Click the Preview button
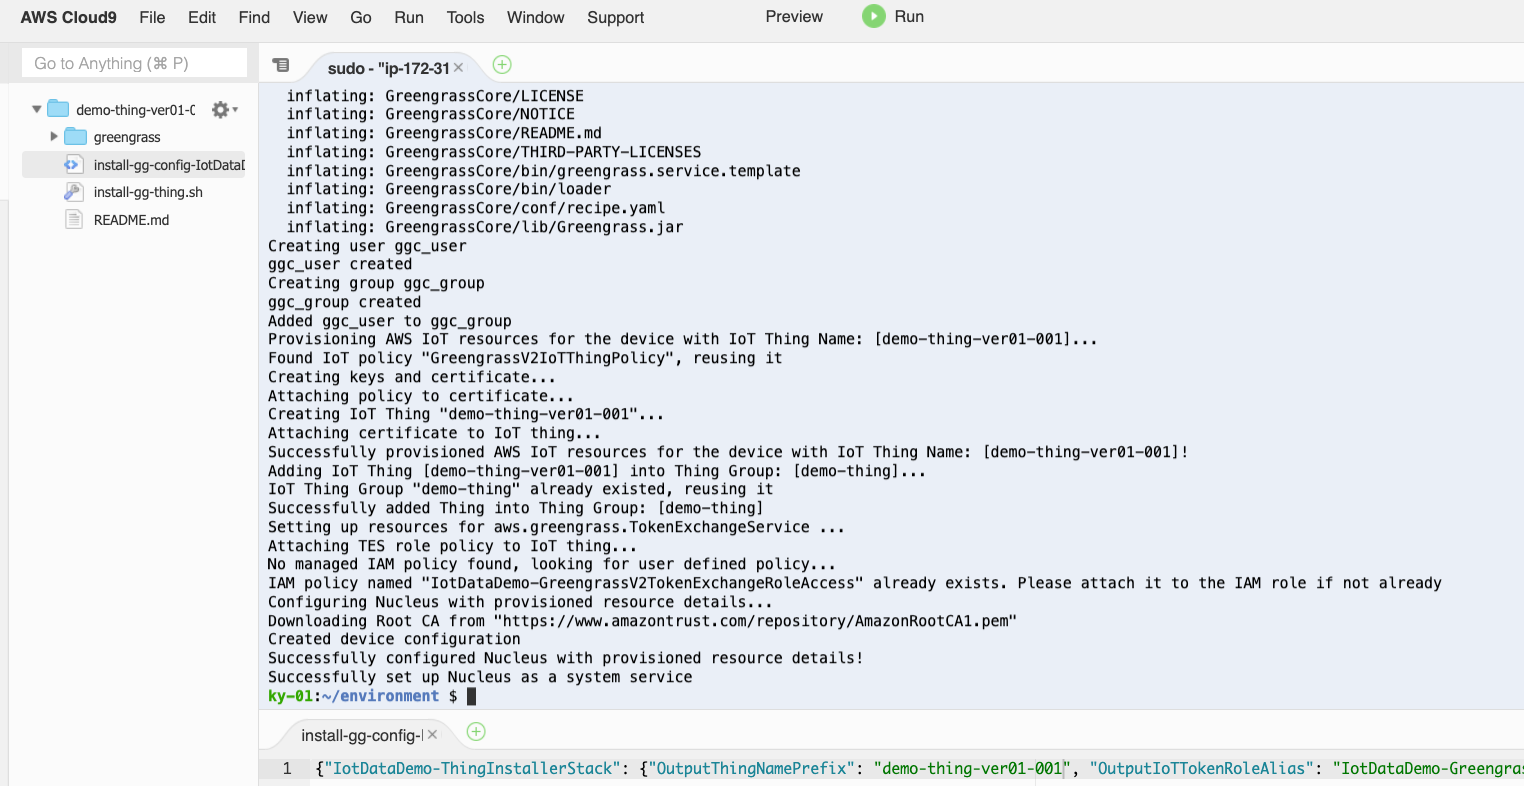Image resolution: width=1524 pixels, height=786 pixels. click(x=794, y=16)
